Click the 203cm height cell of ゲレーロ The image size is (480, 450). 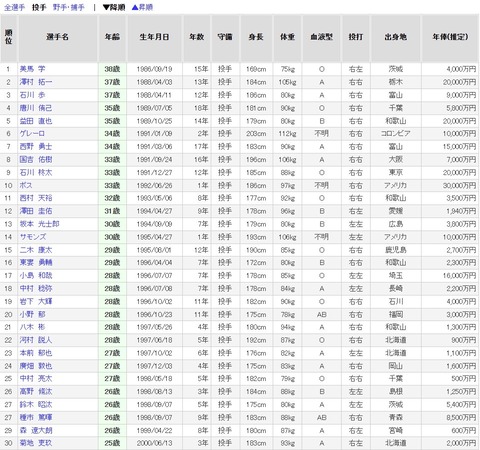click(x=256, y=134)
